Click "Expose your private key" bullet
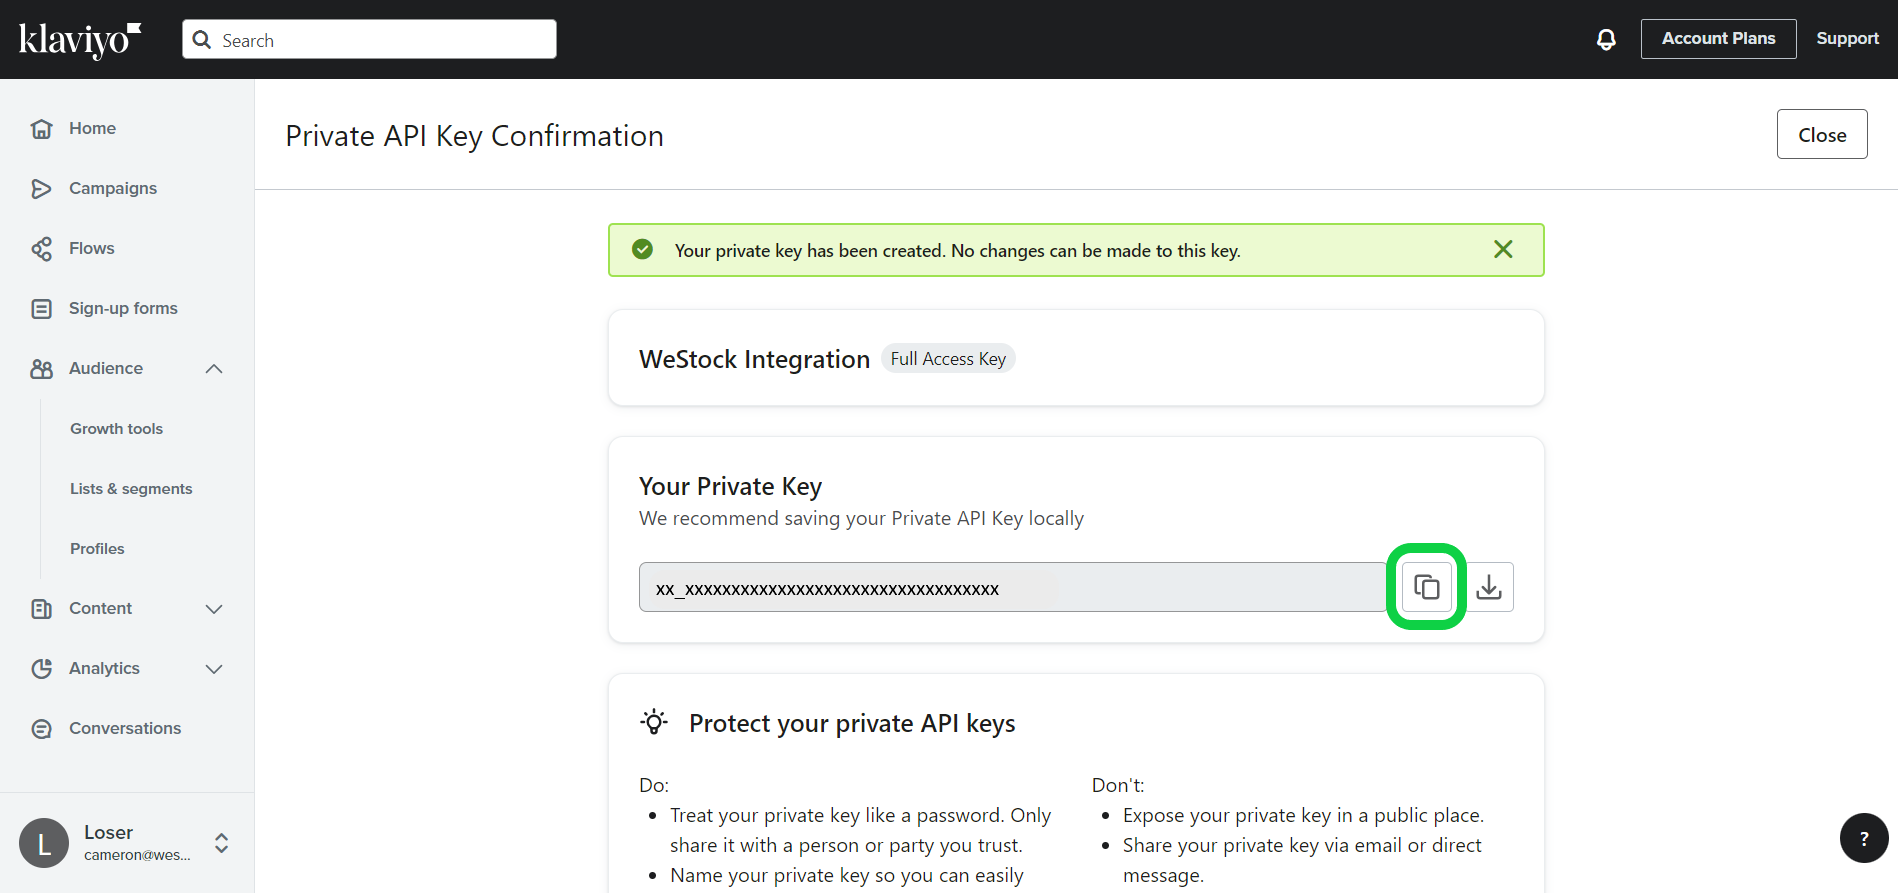 (x=1303, y=815)
